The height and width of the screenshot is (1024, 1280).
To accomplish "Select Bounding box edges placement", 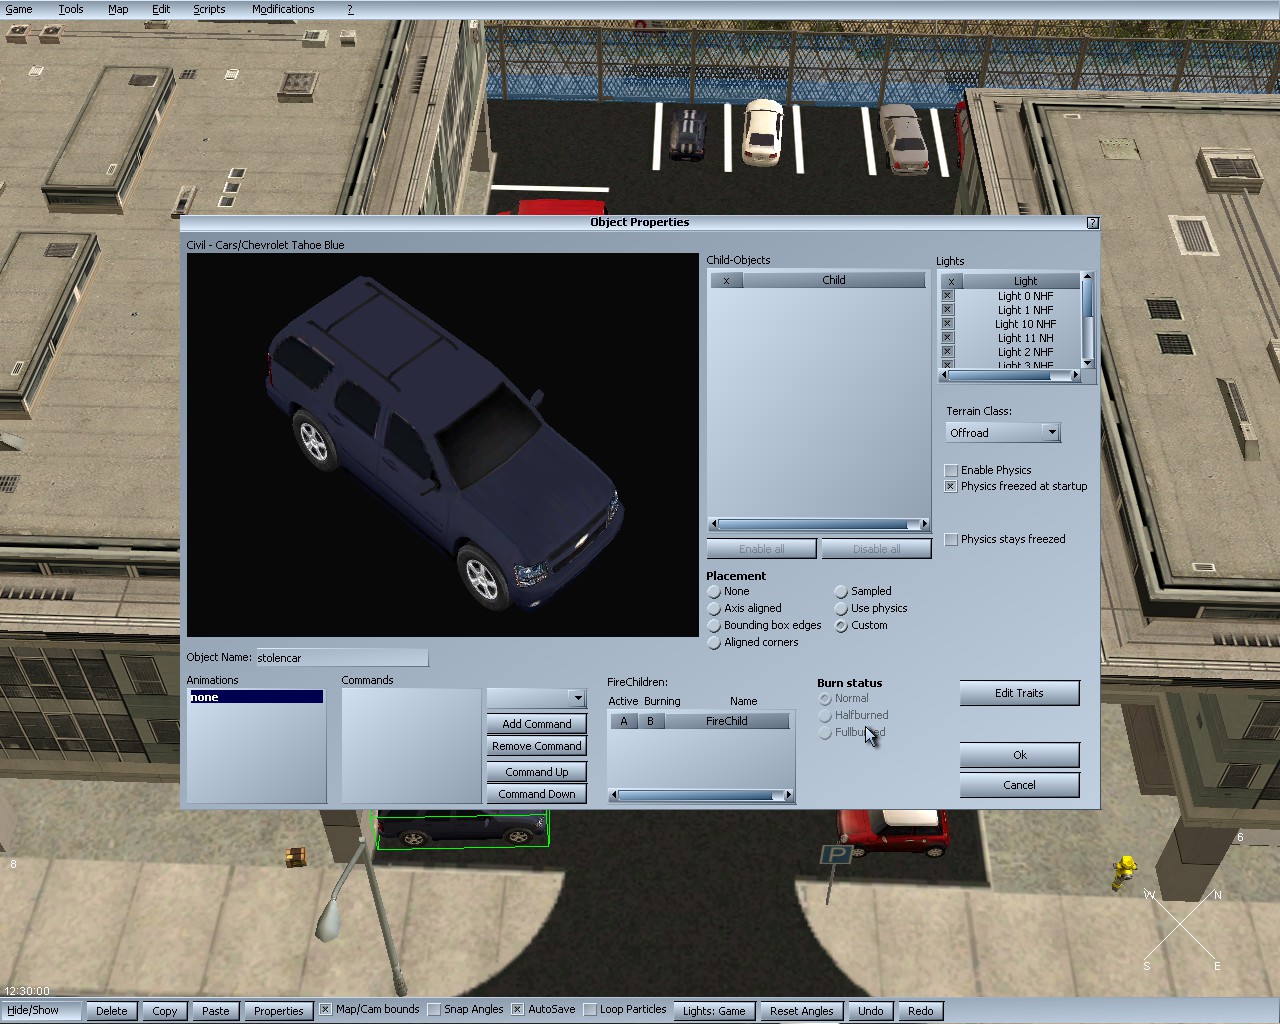I will (x=714, y=626).
